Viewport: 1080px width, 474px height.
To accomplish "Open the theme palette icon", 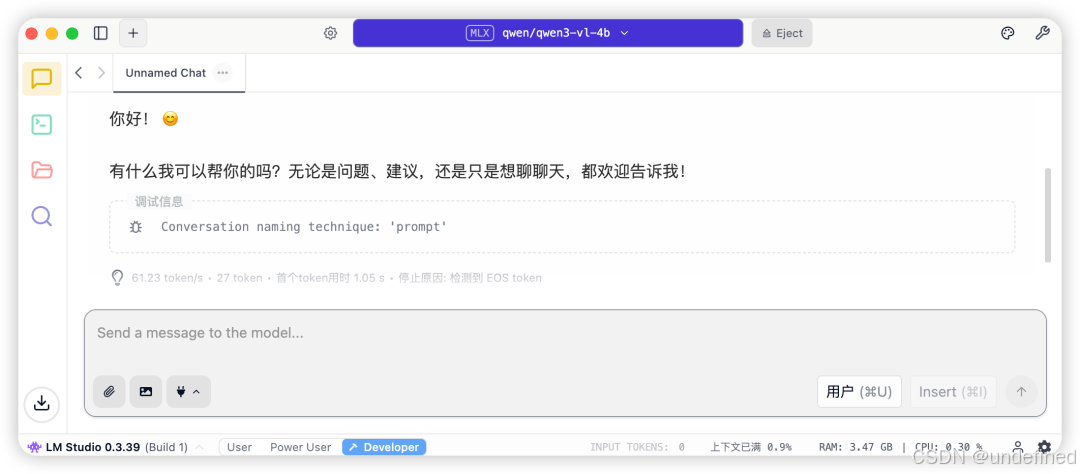I will (x=1008, y=33).
